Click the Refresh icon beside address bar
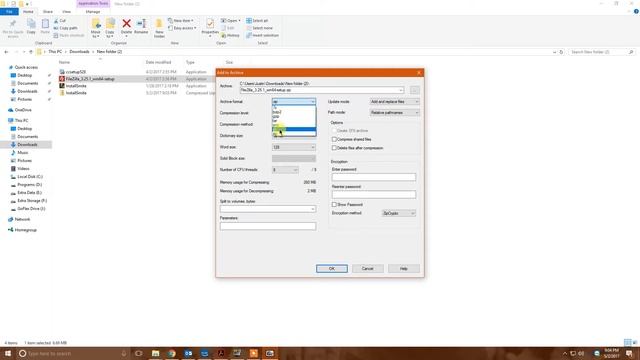The image size is (640, 360). pos(561,52)
